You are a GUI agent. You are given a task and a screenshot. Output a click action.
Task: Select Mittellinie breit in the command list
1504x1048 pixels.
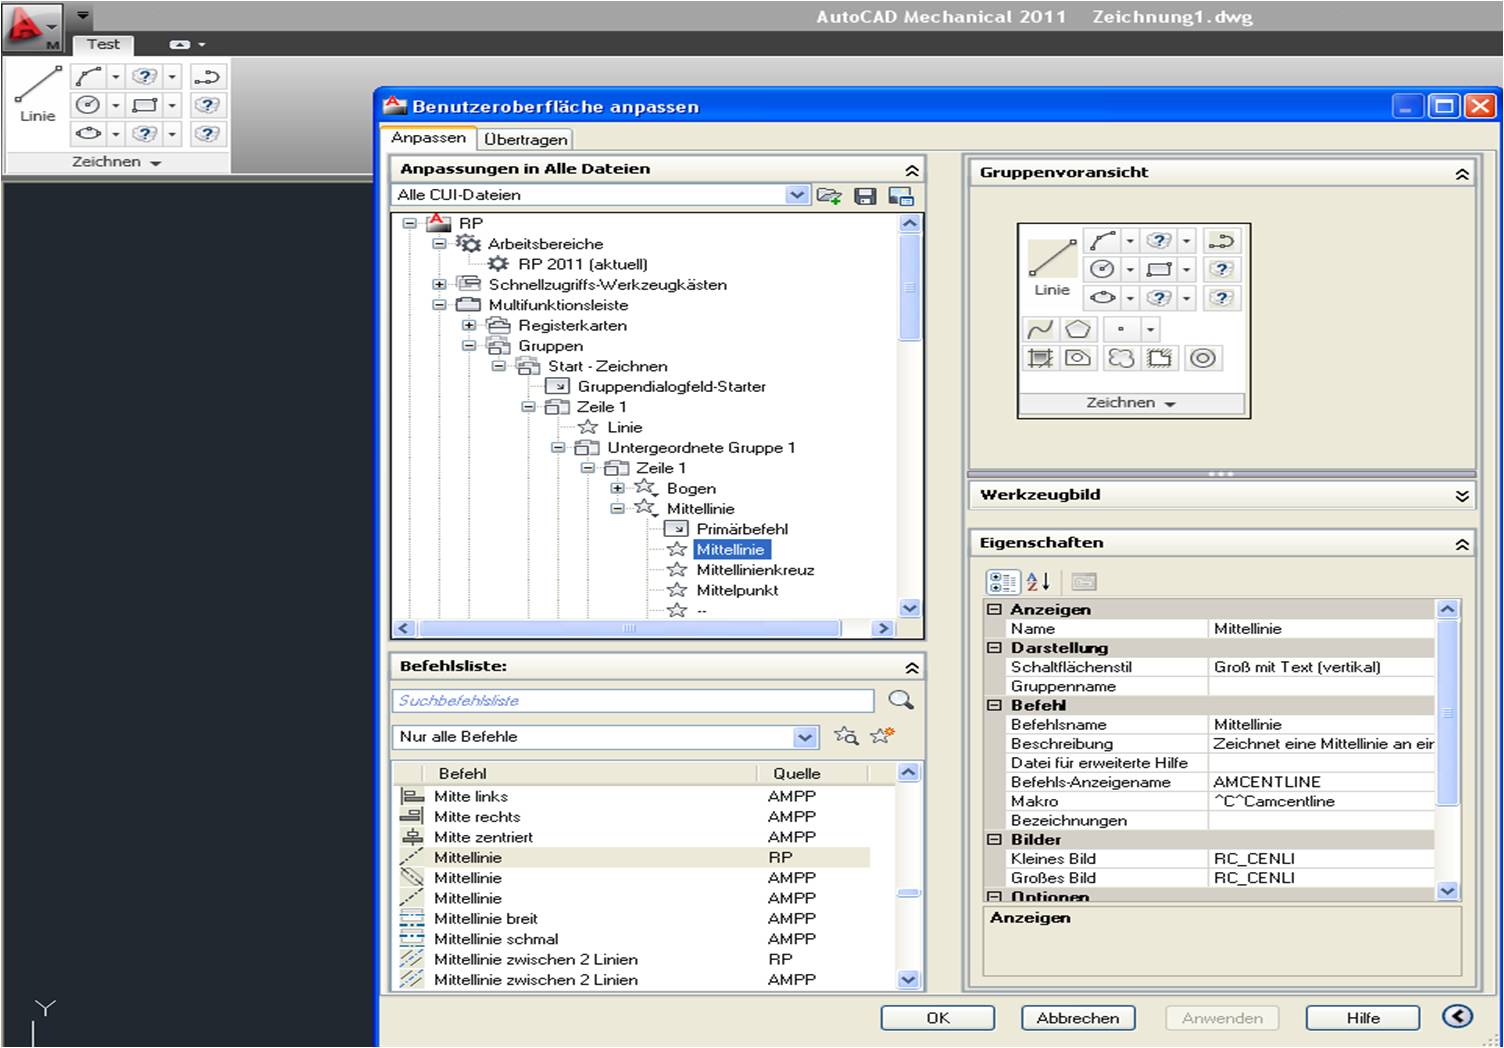pyautogui.click(x=486, y=918)
